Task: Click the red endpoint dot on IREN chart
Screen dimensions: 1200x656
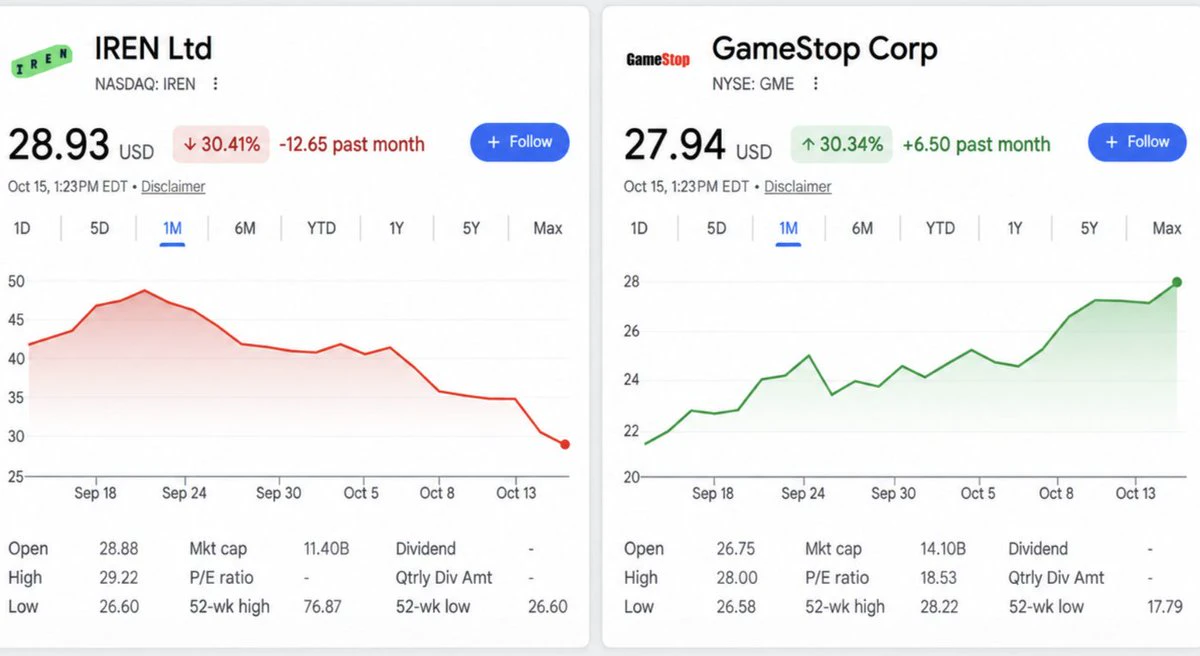Action: 565,444
